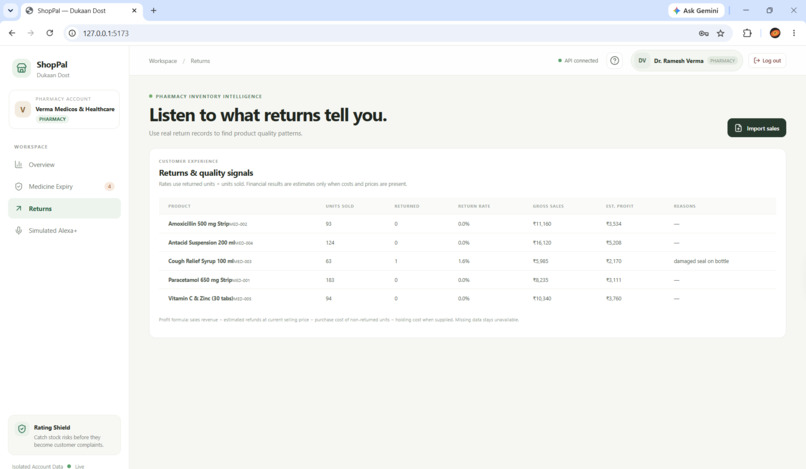Open the Chrome three-dot menu
The width and height of the screenshot is (806, 469).
pos(794,33)
